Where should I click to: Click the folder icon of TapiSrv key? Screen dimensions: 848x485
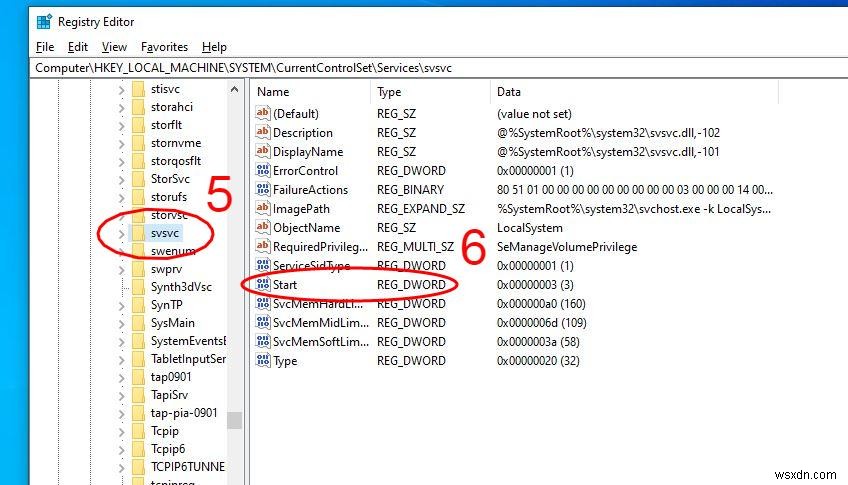pos(138,395)
